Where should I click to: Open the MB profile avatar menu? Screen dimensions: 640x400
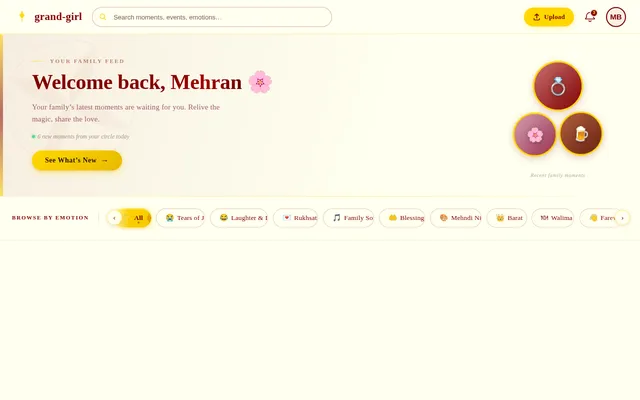pos(616,17)
